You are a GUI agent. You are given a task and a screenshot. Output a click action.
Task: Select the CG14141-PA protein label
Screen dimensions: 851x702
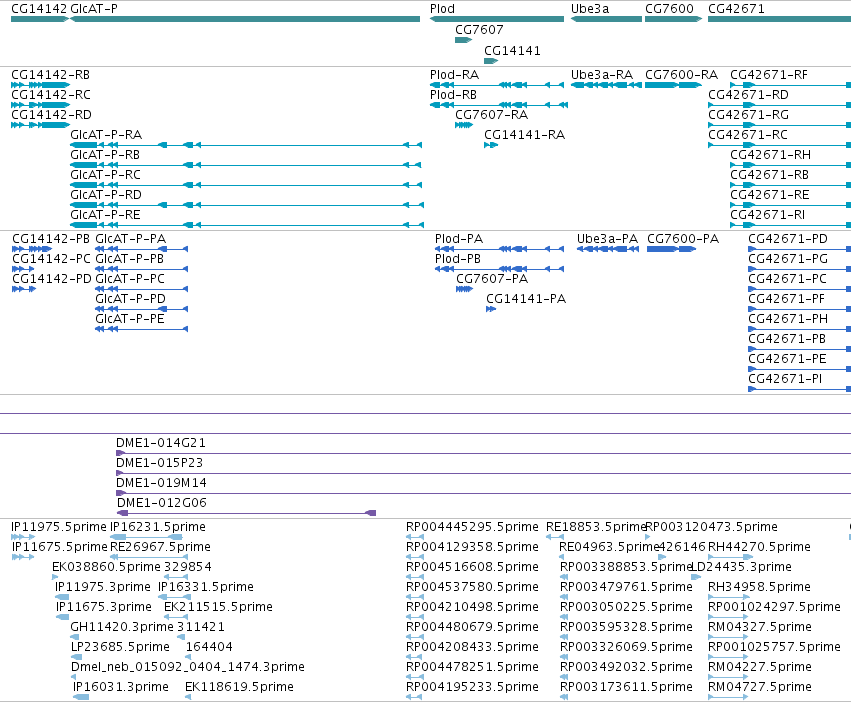point(526,299)
